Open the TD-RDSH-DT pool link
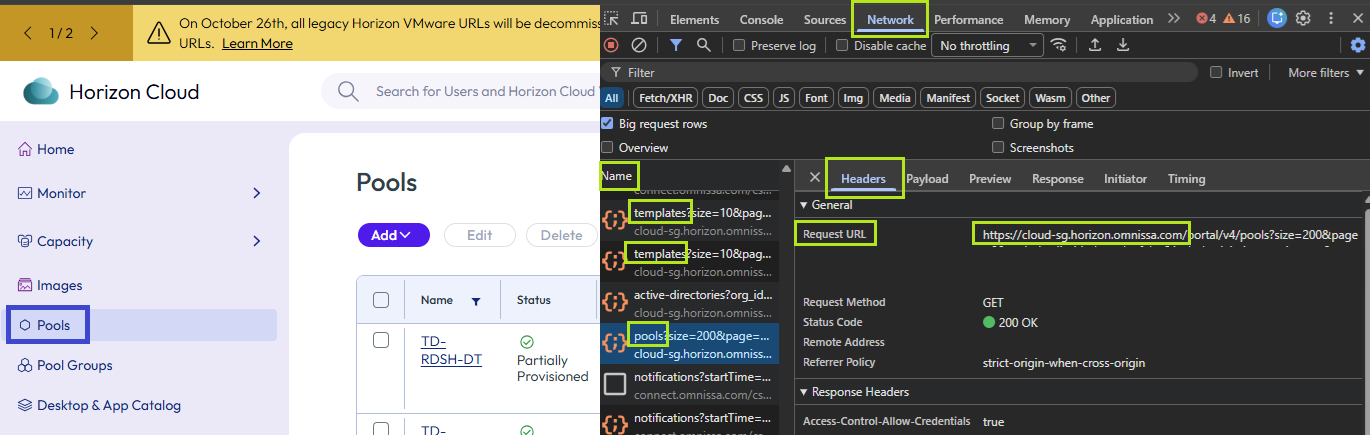This screenshot has height=435, width=1370. (451, 350)
